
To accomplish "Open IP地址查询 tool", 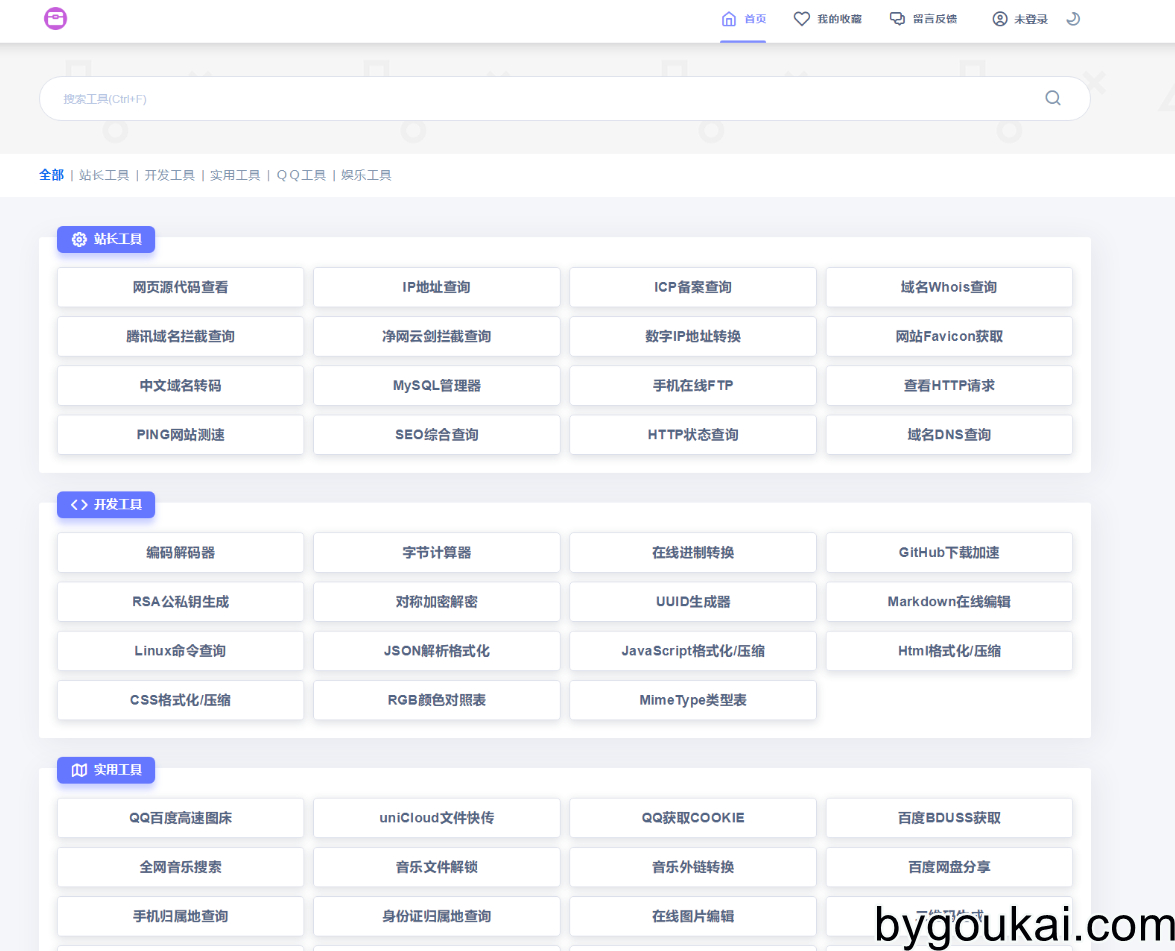I will tap(437, 287).
